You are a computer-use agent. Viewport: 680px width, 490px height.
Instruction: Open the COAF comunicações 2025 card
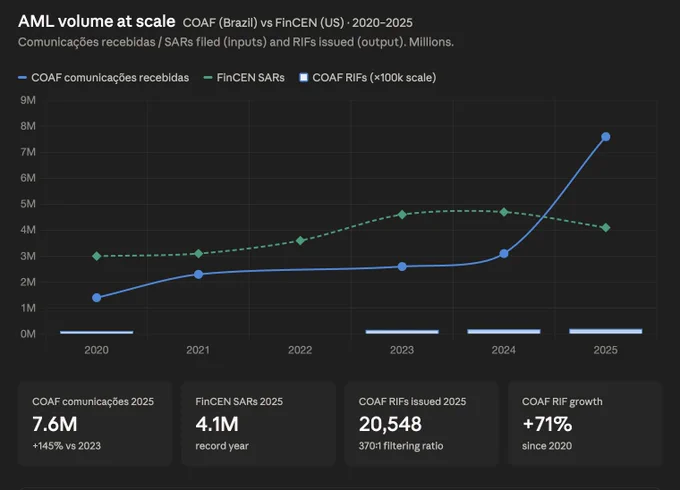pyautogui.click(x=95, y=424)
